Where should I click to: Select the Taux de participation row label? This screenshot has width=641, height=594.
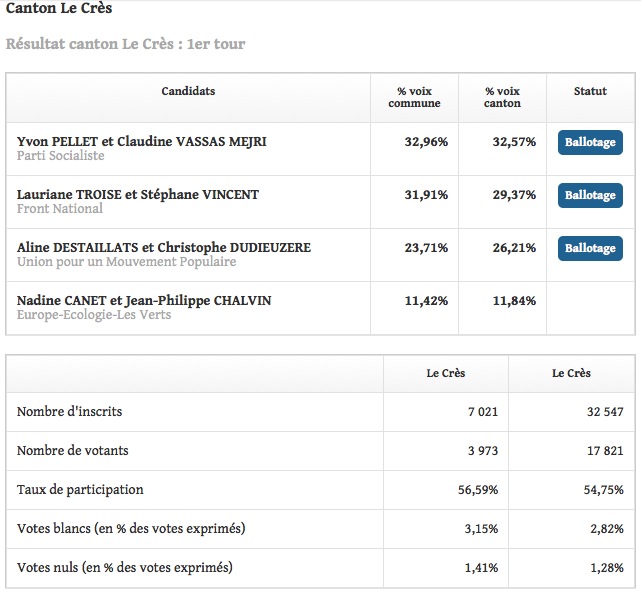pos(80,489)
